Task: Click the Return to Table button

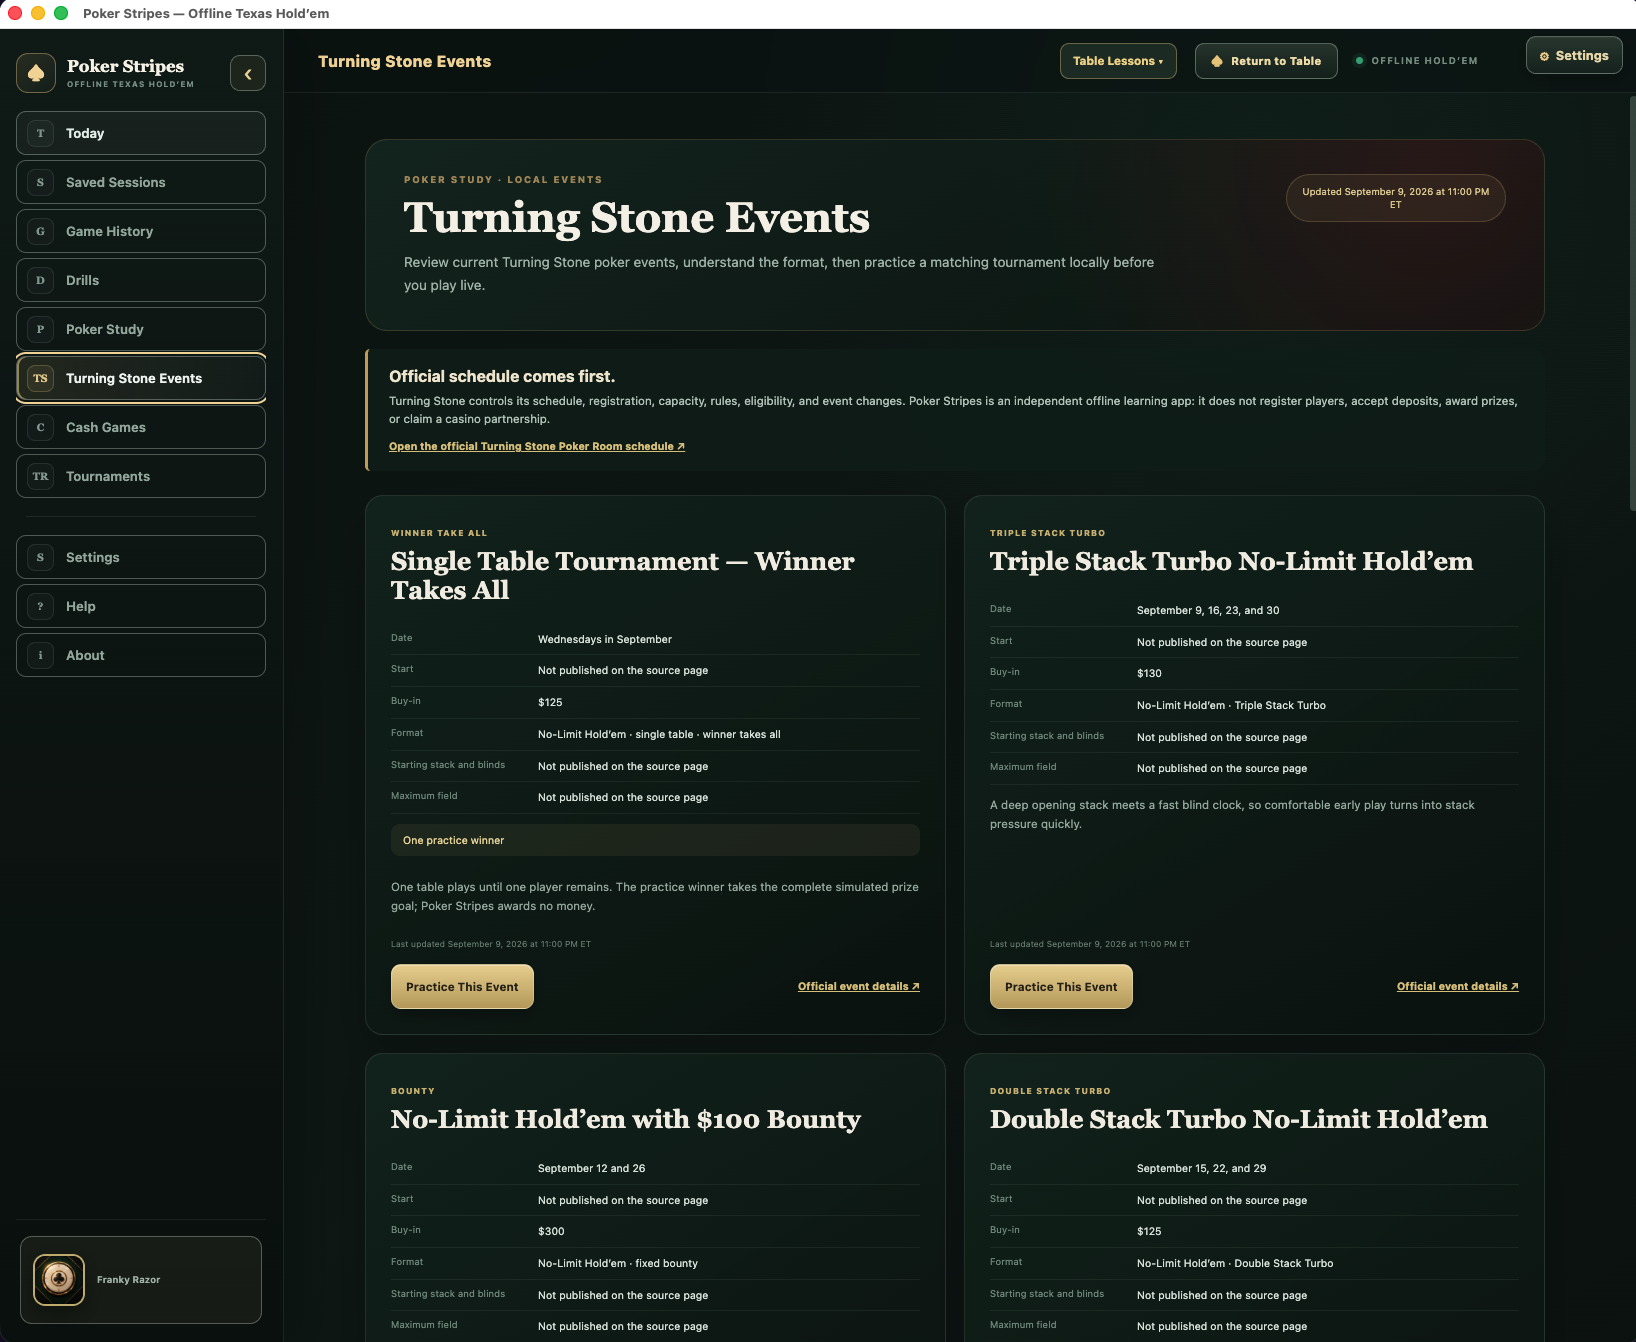Action: 1266,61
